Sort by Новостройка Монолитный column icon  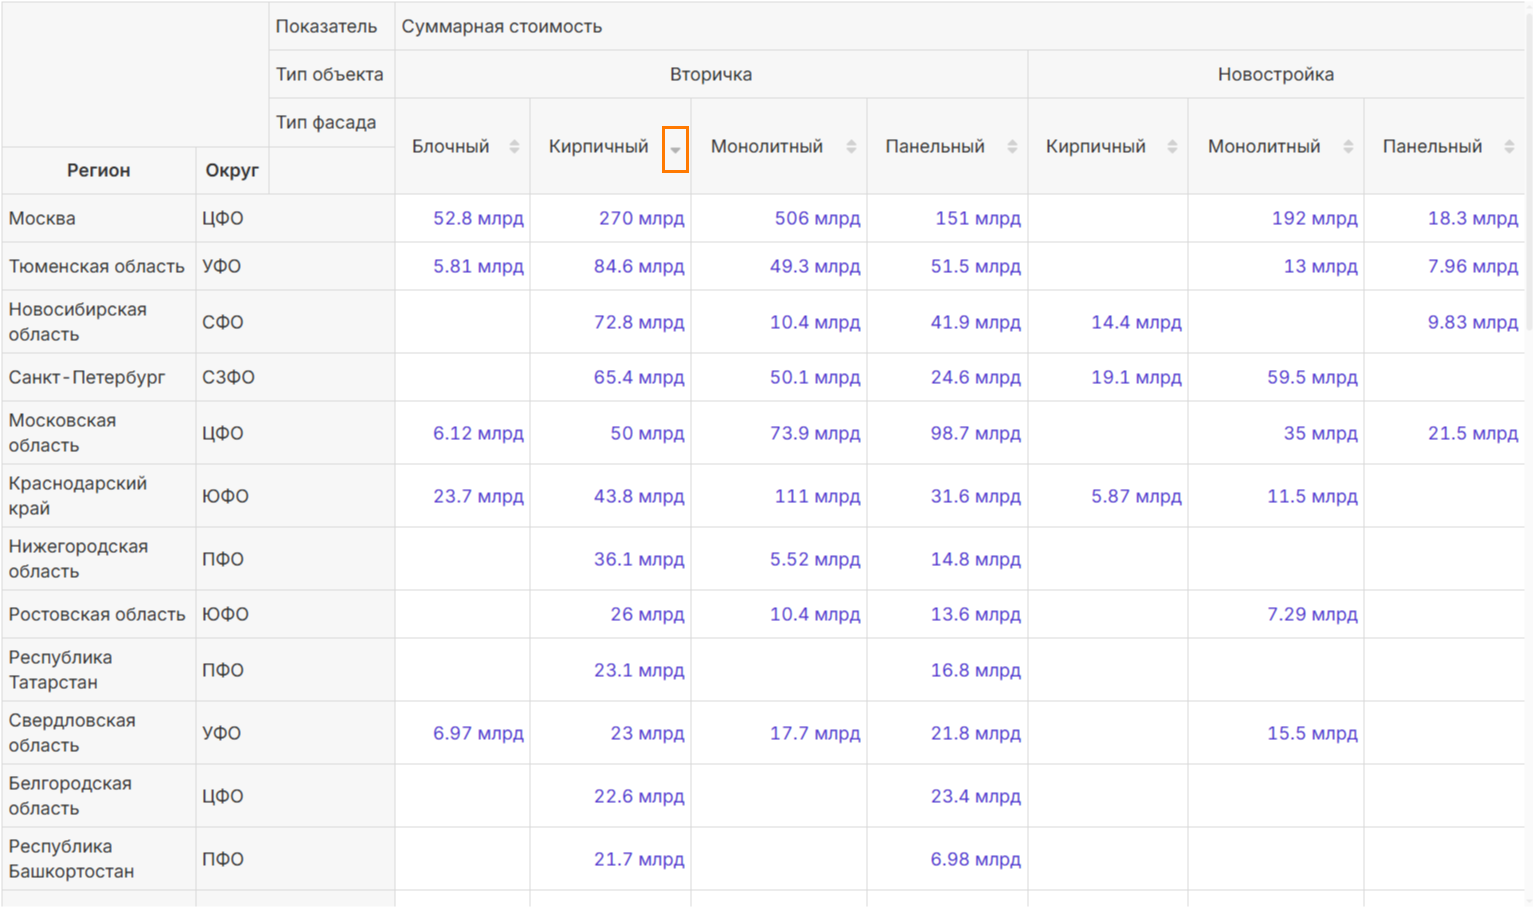click(x=1348, y=147)
